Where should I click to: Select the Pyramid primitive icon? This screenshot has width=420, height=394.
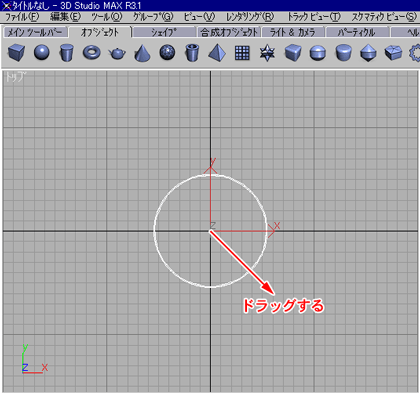coord(217,53)
